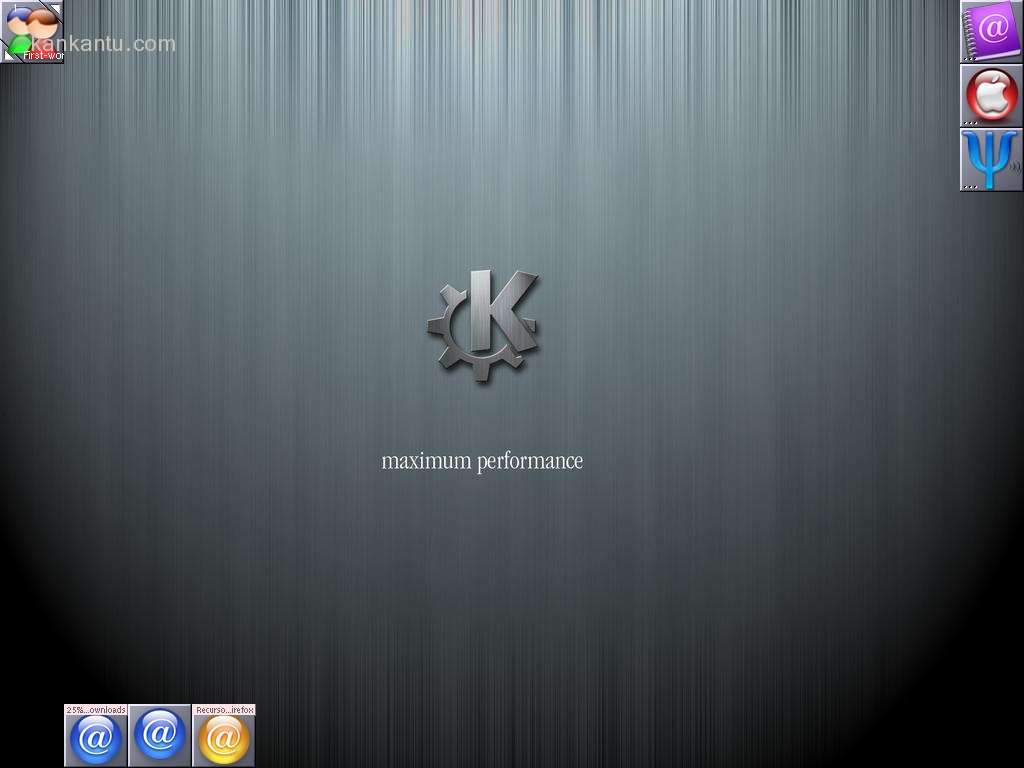Launch the red Apple orb dock app
The width and height of the screenshot is (1024, 768).
[991, 96]
